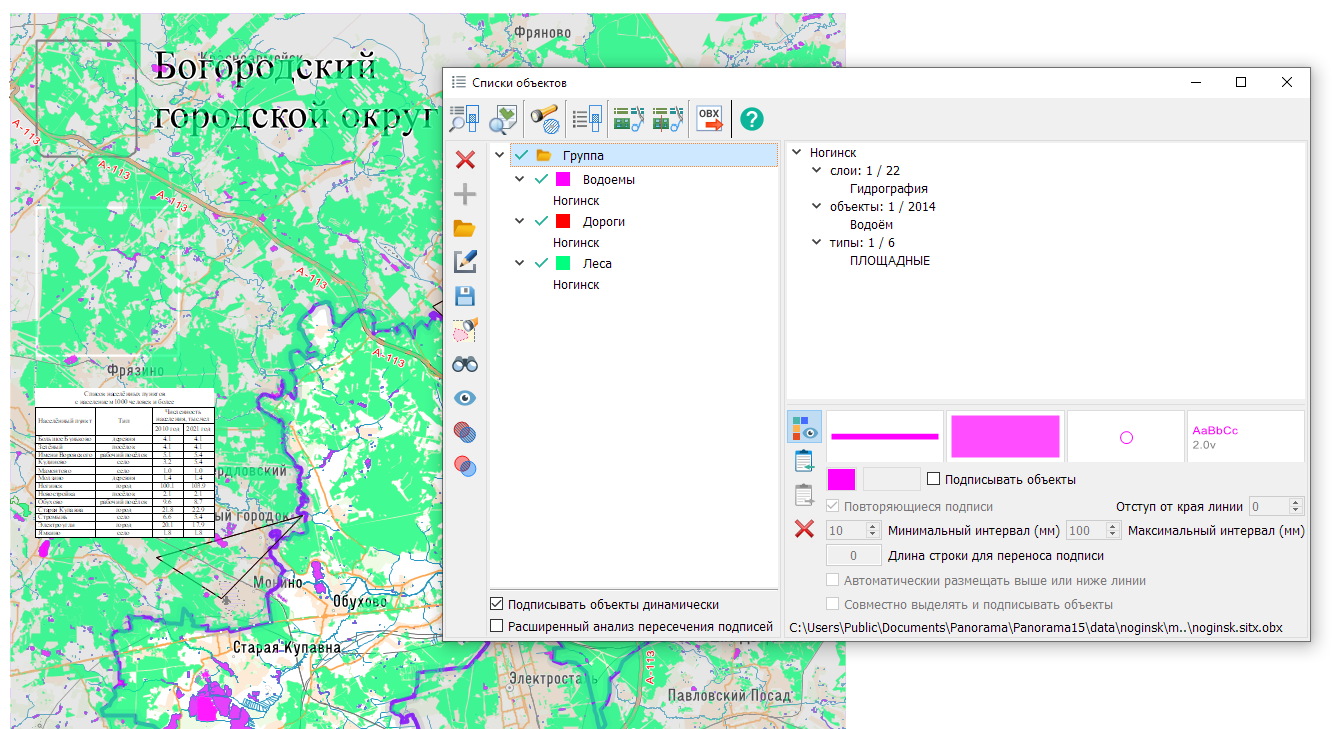Click the small magenta color swatch
Viewport: 1332px width, 729px height.
pos(841,479)
